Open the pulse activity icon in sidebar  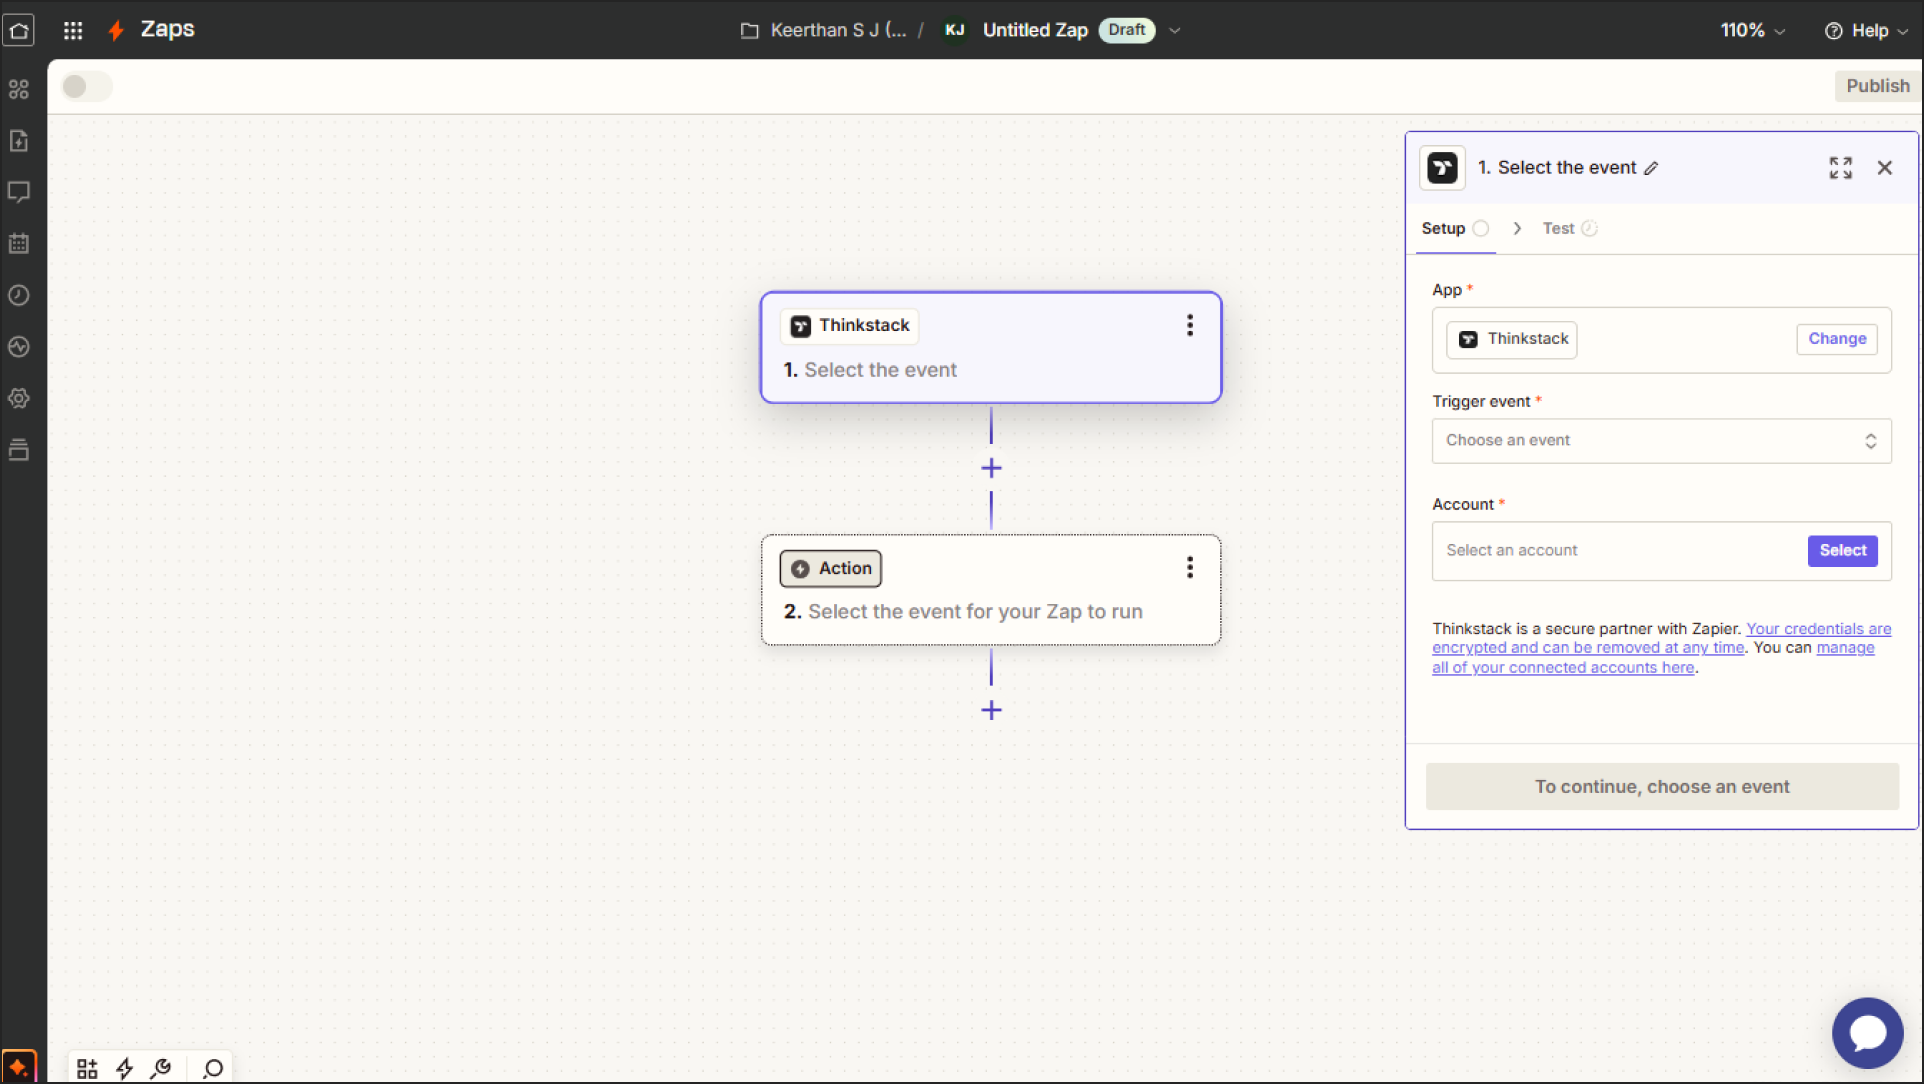(x=19, y=347)
